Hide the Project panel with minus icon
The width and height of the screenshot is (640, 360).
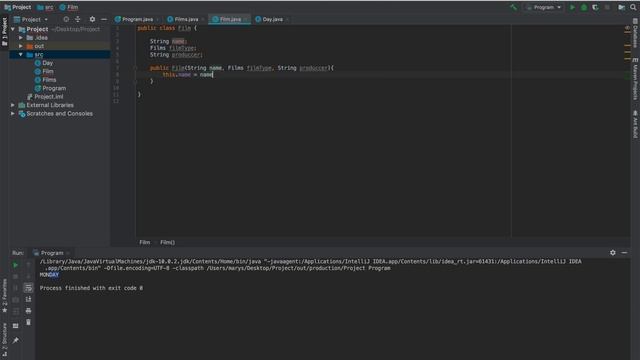tap(104, 19)
